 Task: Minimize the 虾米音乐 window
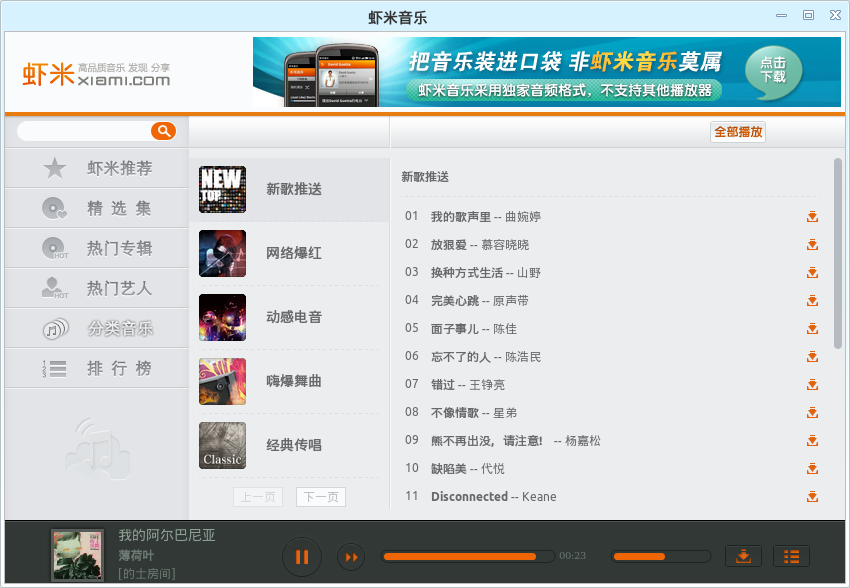(x=781, y=16)
